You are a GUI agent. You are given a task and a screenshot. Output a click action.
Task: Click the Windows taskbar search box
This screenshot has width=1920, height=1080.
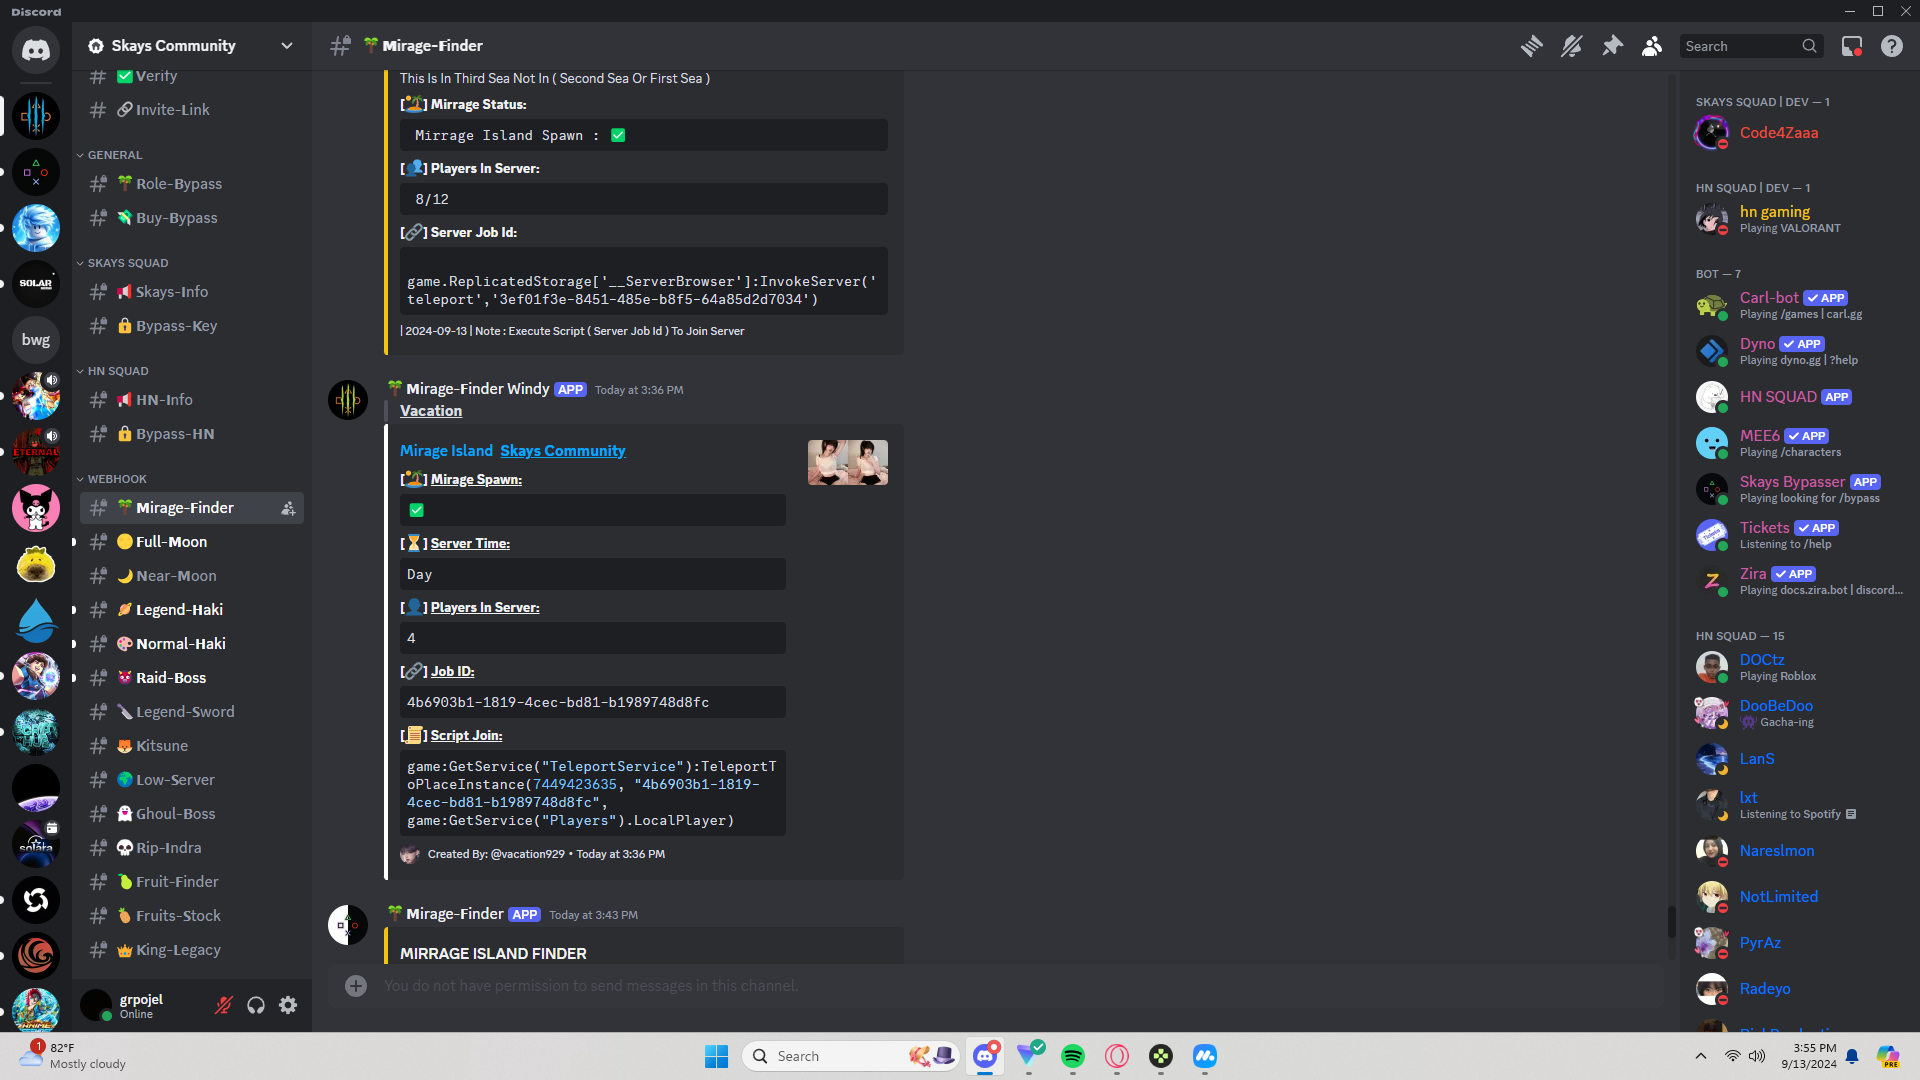(x=851, y=1056)
